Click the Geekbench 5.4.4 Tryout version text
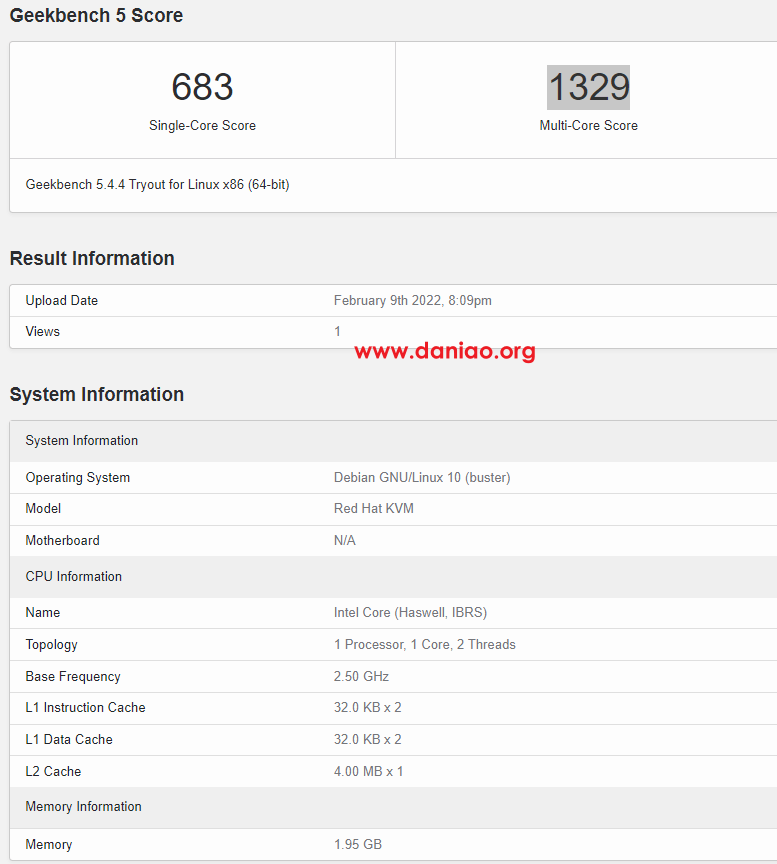Viewport: 777px width, 864px height. click(157, 185)
